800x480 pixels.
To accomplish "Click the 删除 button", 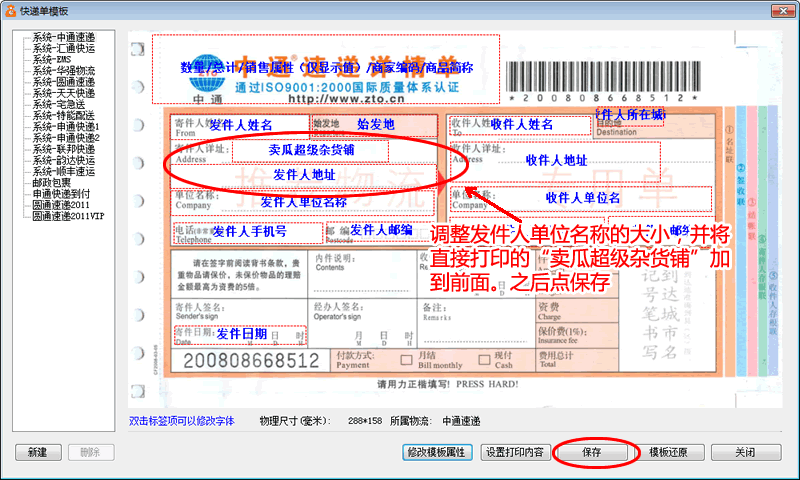I will pos(90,452).
